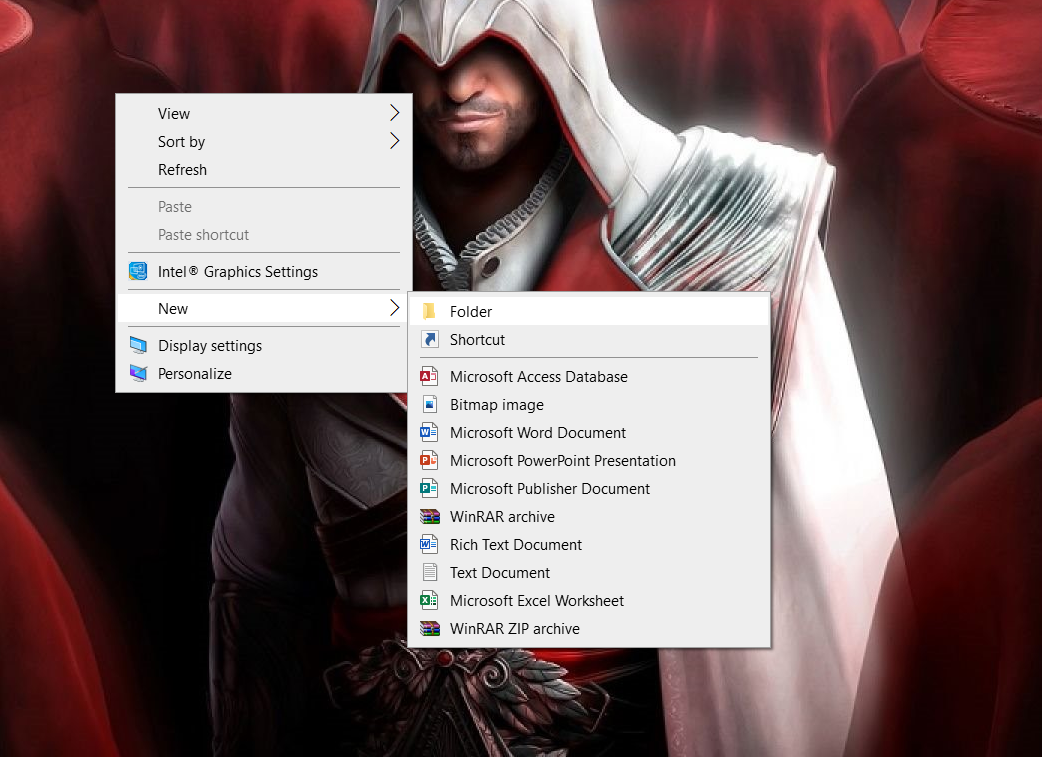This screenshot has width=1042, height=757.
Task: Select Refresh from the context menu
Action: 264,169
